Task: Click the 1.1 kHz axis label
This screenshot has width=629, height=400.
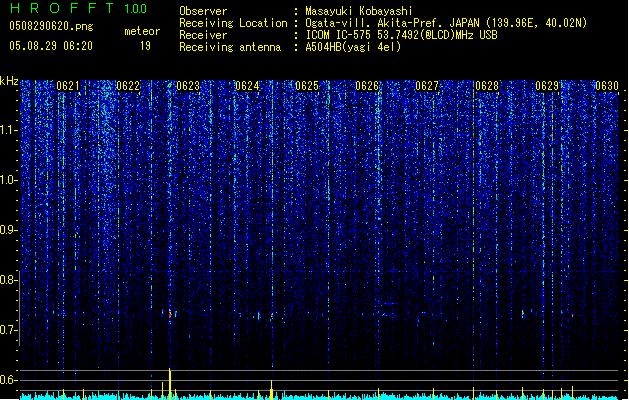Action: click(8, 130)
